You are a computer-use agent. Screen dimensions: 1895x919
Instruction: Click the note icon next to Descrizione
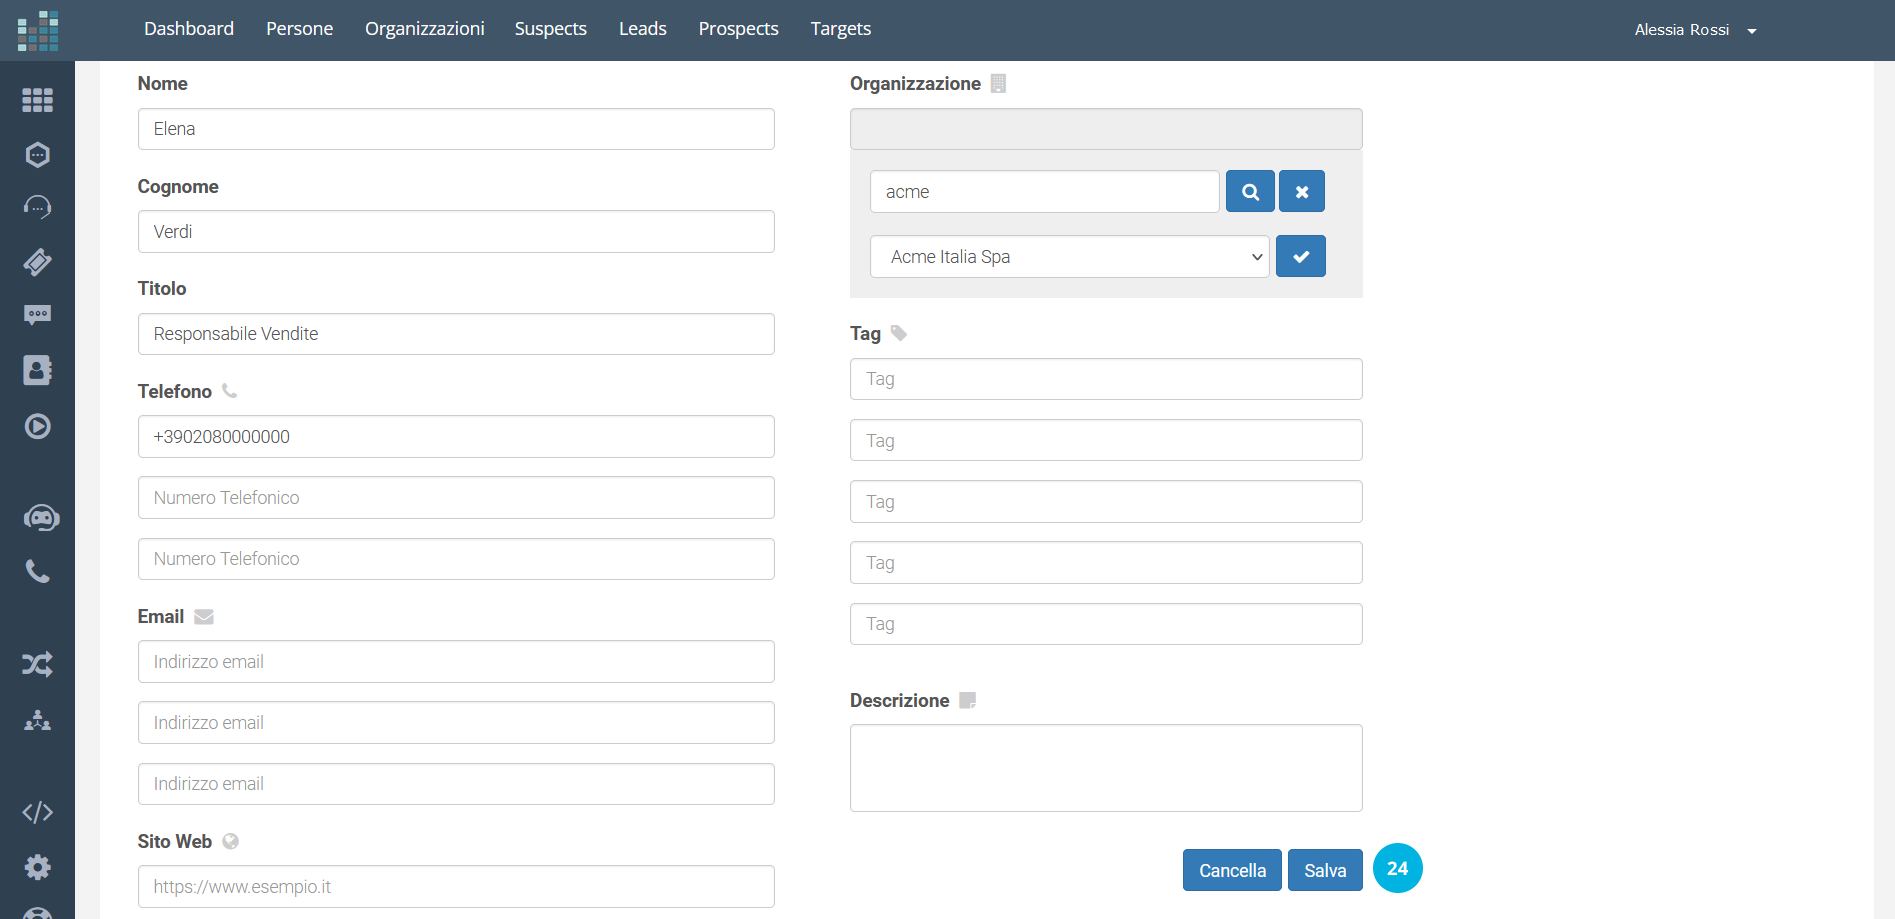967,700
